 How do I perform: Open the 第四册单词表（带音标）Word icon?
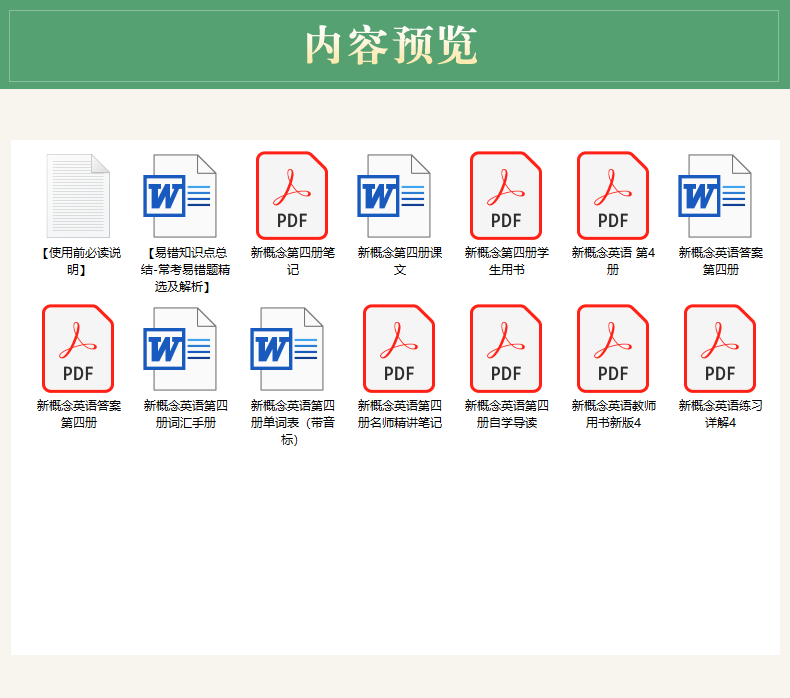pyautogui.click(x=287, y=349)
